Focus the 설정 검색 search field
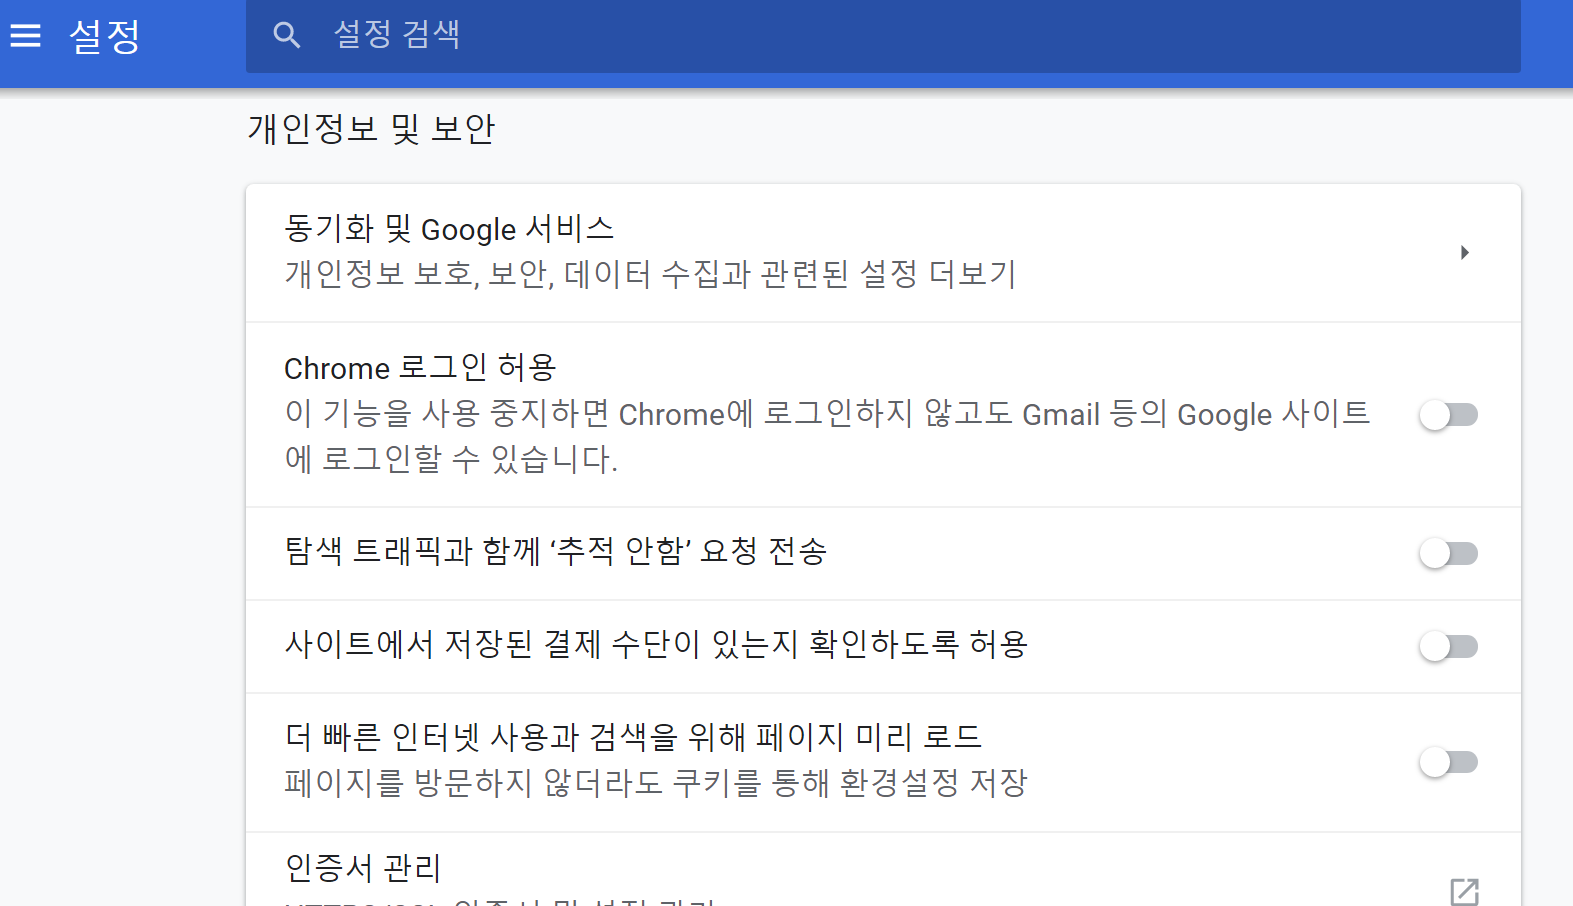Viewport: 1573px width, 906px height. coord(883,36)
